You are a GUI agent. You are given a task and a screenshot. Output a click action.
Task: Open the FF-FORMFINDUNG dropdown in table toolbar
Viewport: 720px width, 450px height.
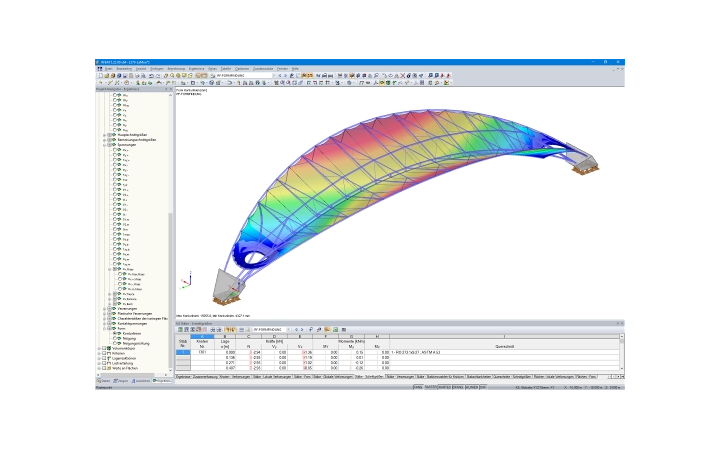point(288,330)
